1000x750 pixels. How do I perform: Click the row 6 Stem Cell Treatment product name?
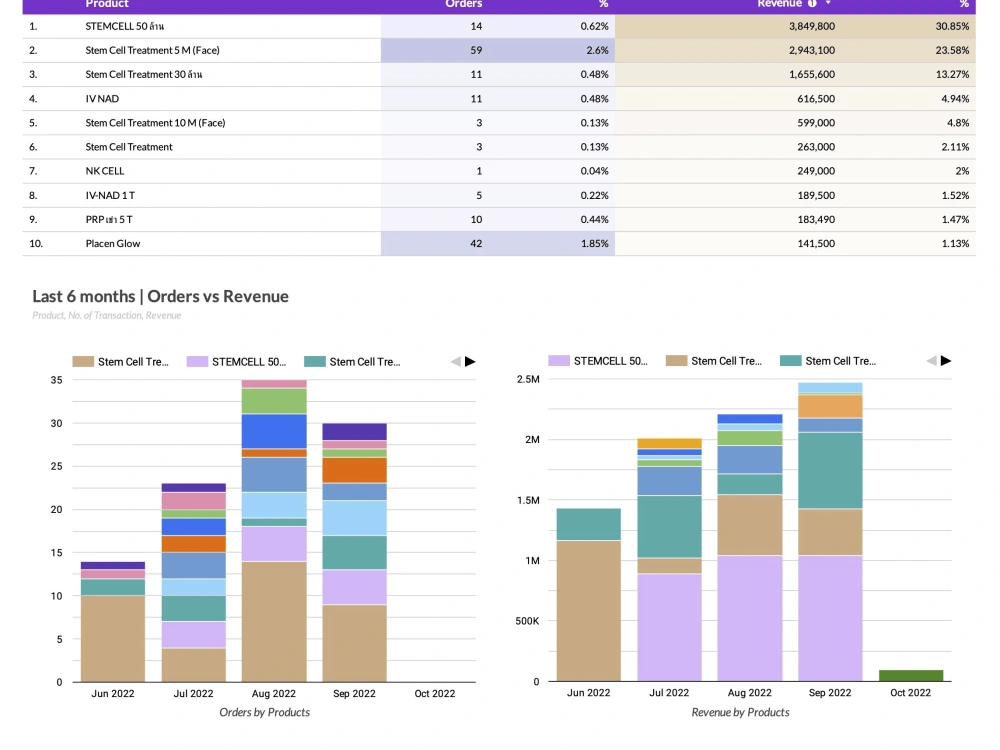[x=129, y=147]
